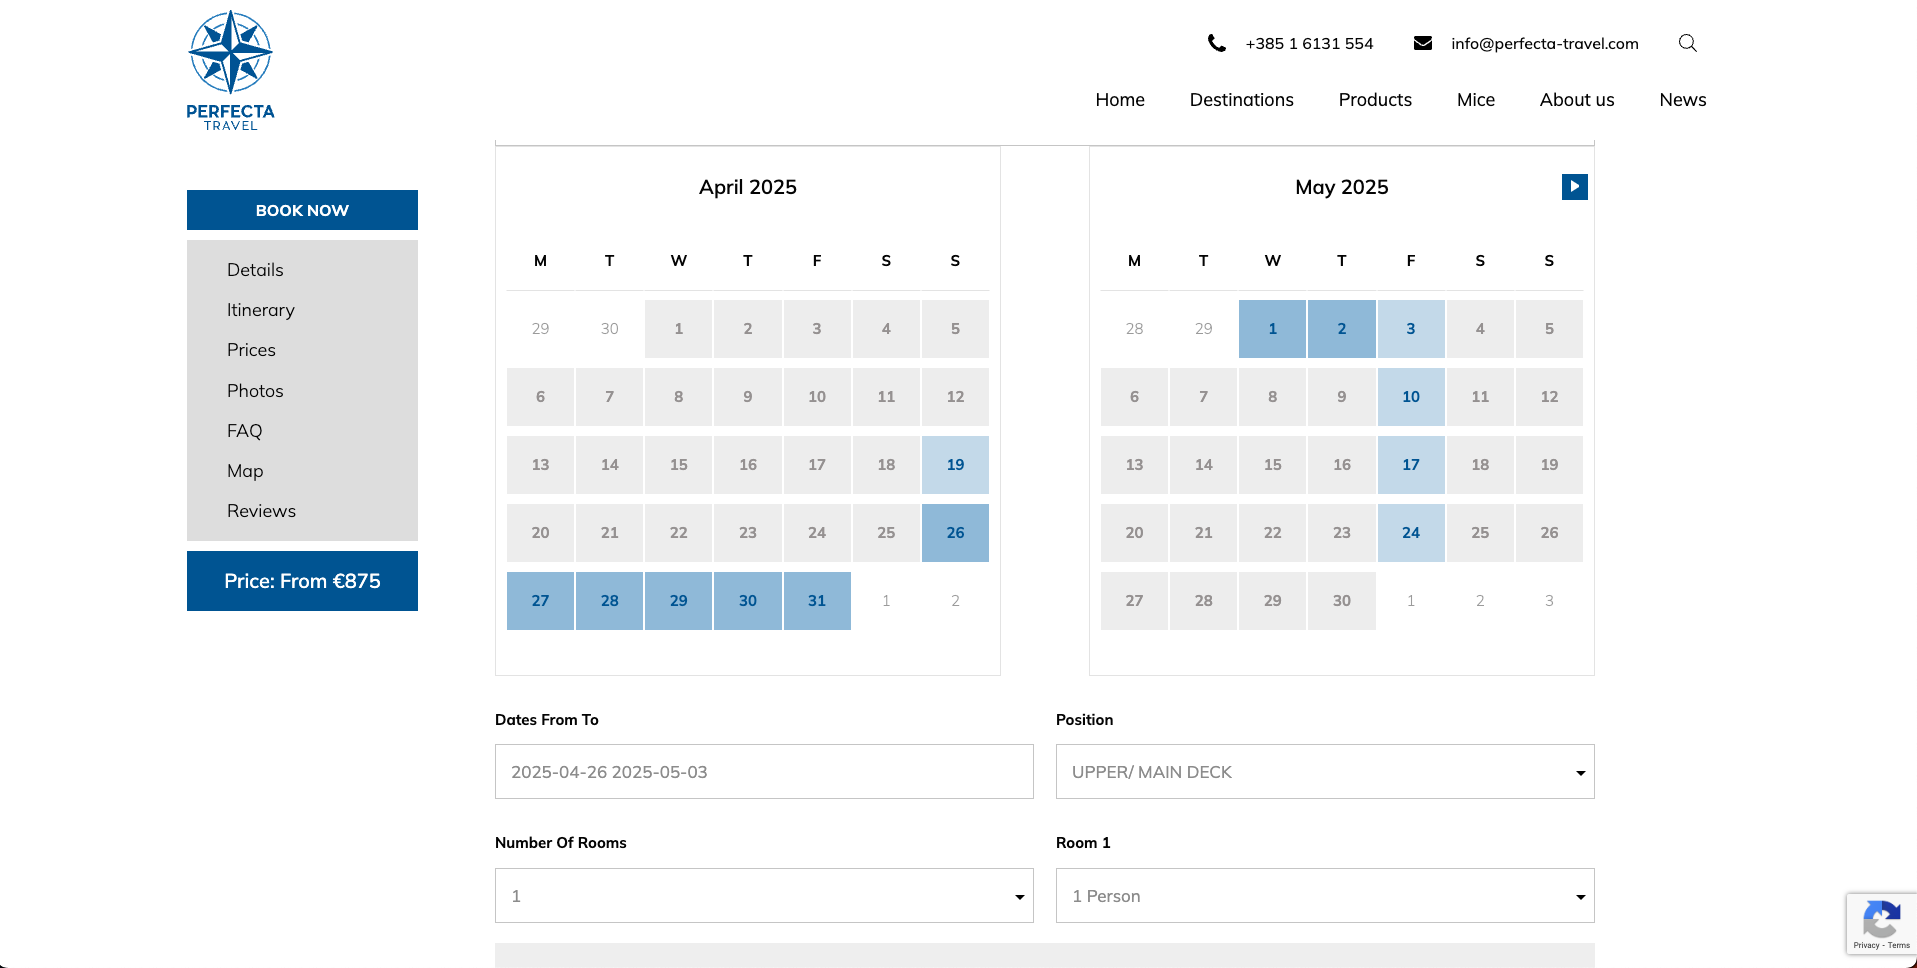This screenshot has width=1917, height=968.
Task: Click the reCAPTCHA Privacy link
Action: pyautogui.click(x=1865, y=945)
